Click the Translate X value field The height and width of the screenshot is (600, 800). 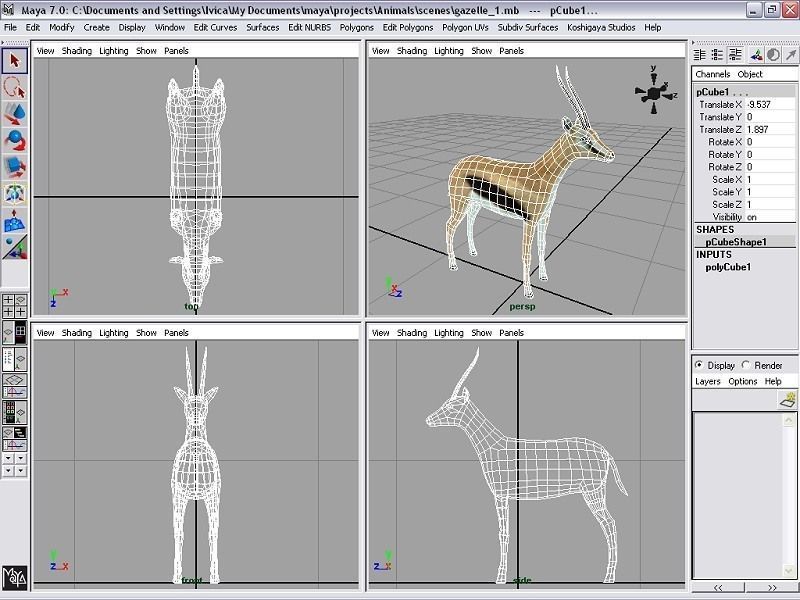pyautogui.click(x=770, y=105)
